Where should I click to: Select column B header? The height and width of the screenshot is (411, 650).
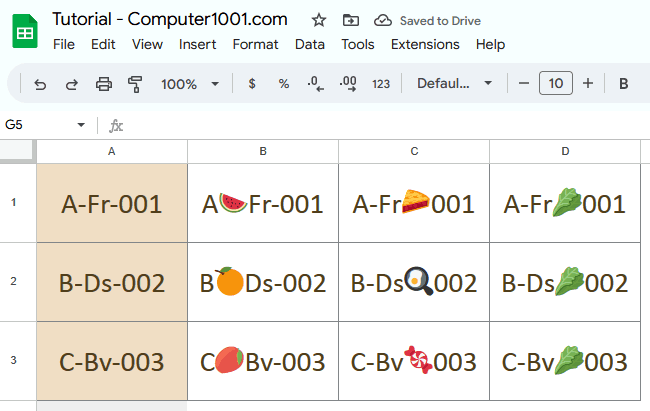click(x=263, y=151)
